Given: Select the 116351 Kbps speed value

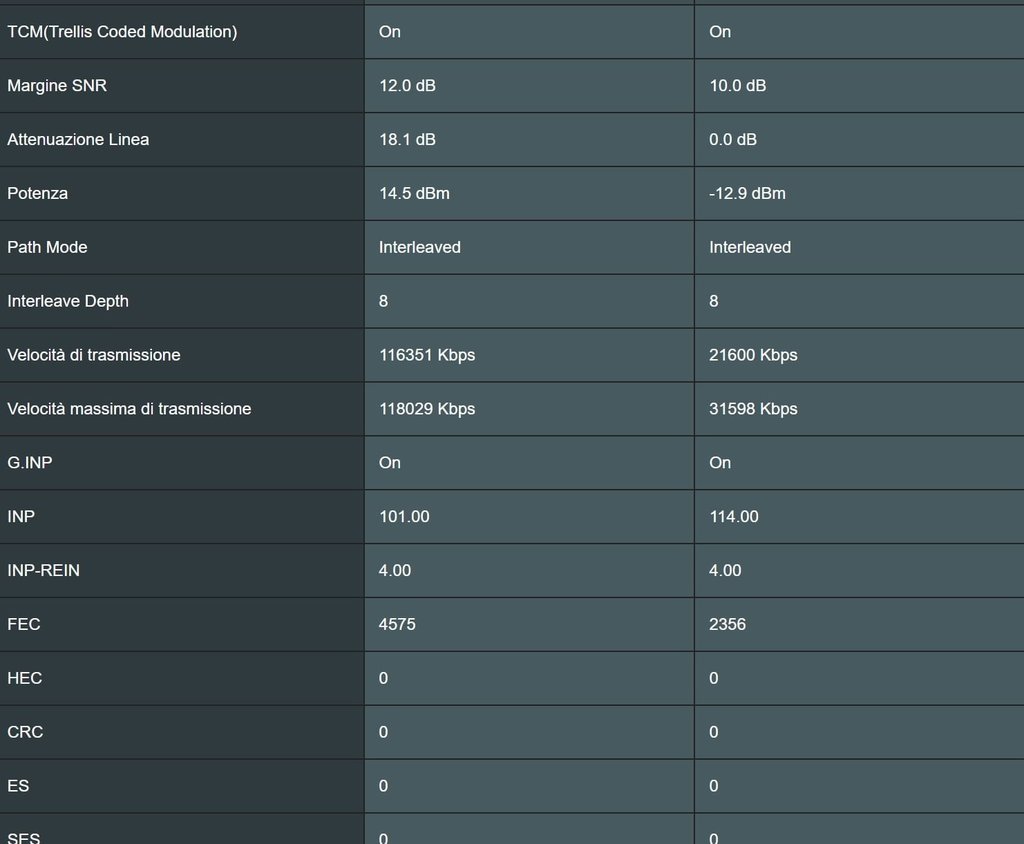Looking at the screenshot, I should click(x=427, y=355).
